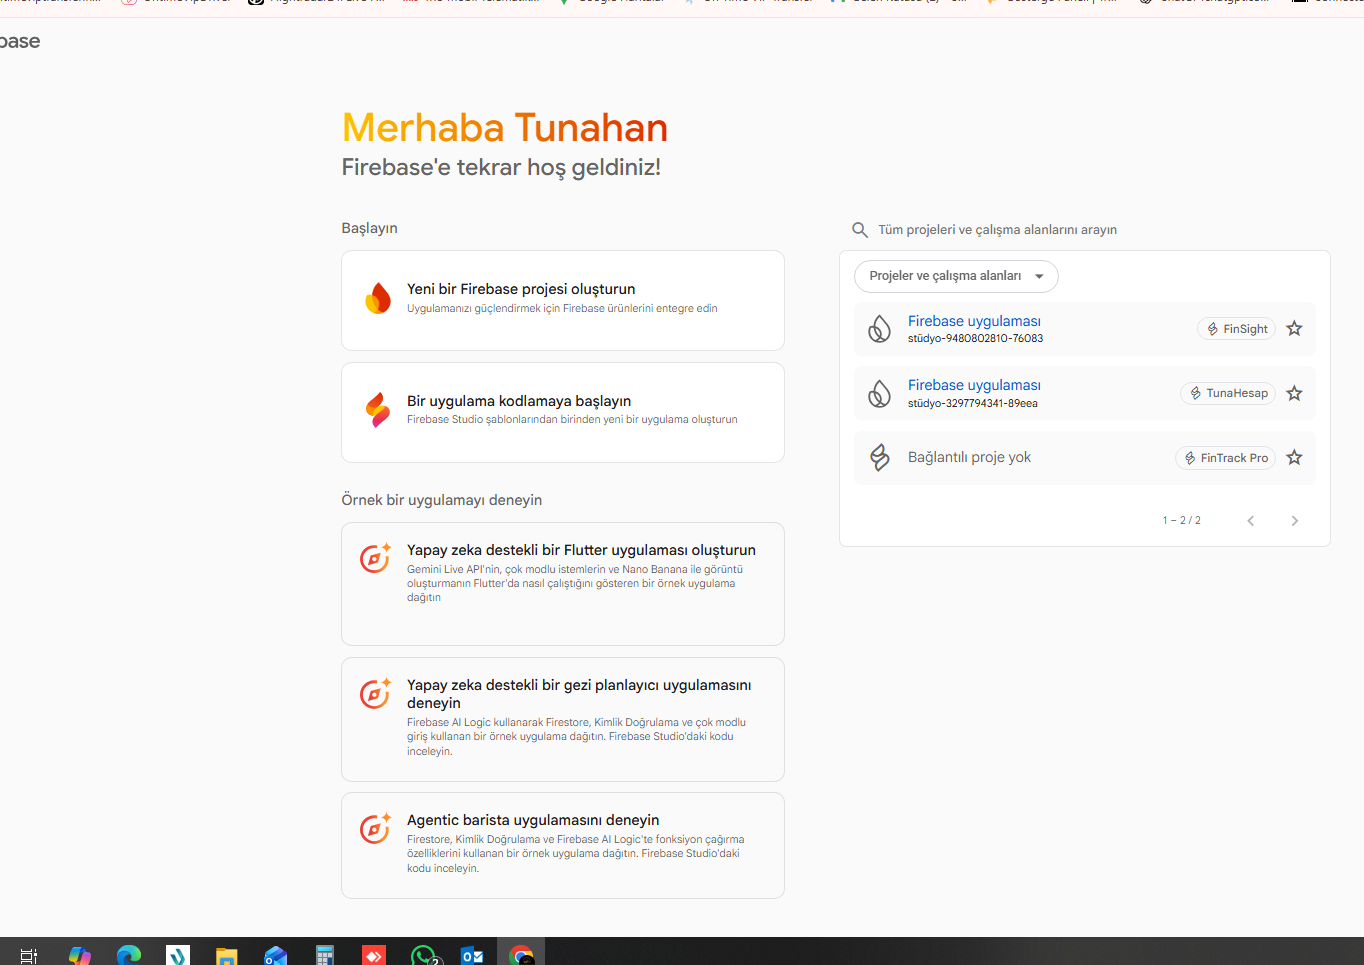Click the 'Örnek bir uygulamayı deneyin' heading

pos(442,500)
